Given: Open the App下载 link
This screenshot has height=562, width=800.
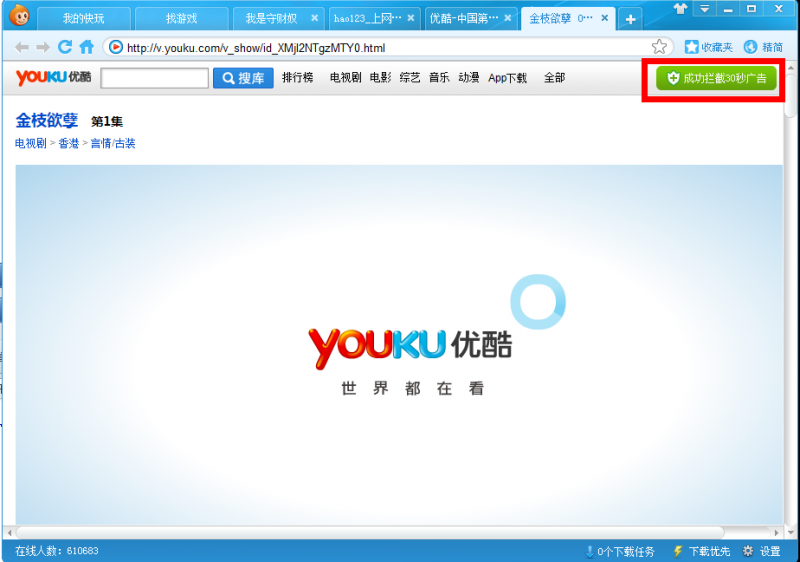Looking at the screenshot, I should [507, 78].
